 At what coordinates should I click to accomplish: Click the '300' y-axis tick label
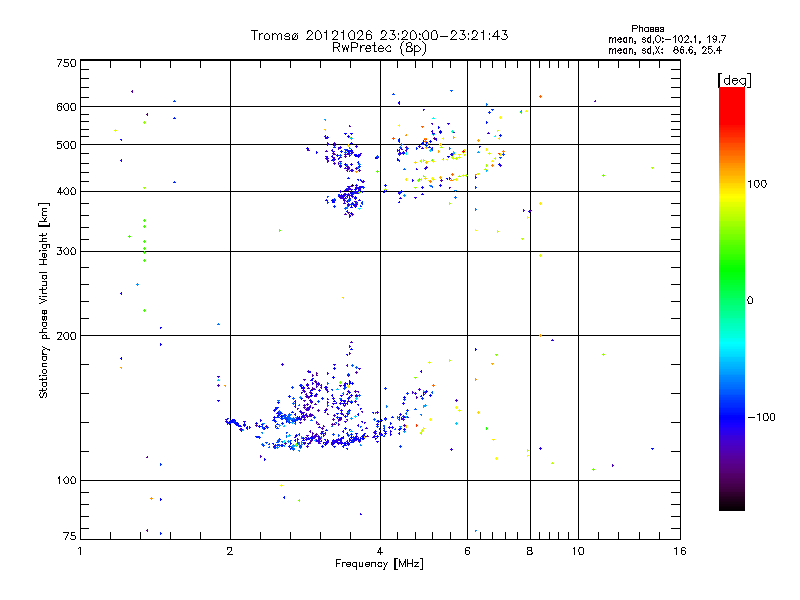pos(66,251)
